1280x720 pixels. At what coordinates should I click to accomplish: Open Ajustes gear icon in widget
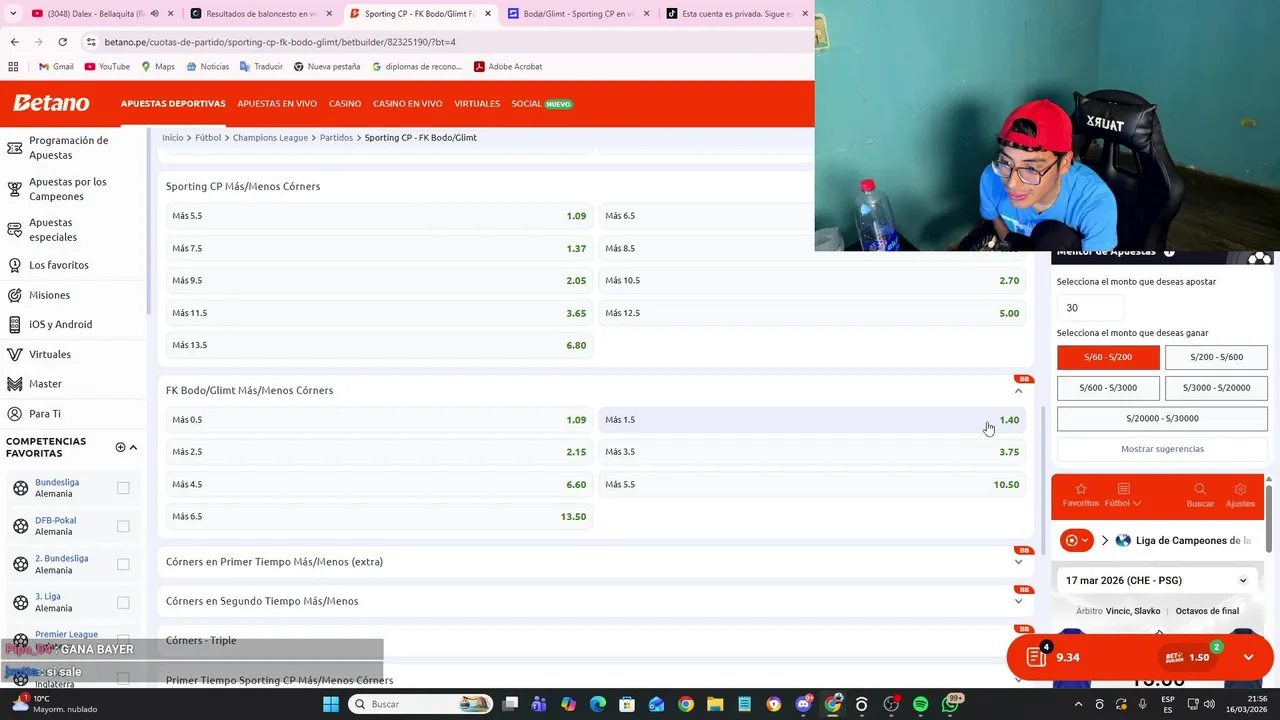(1240, 489)
